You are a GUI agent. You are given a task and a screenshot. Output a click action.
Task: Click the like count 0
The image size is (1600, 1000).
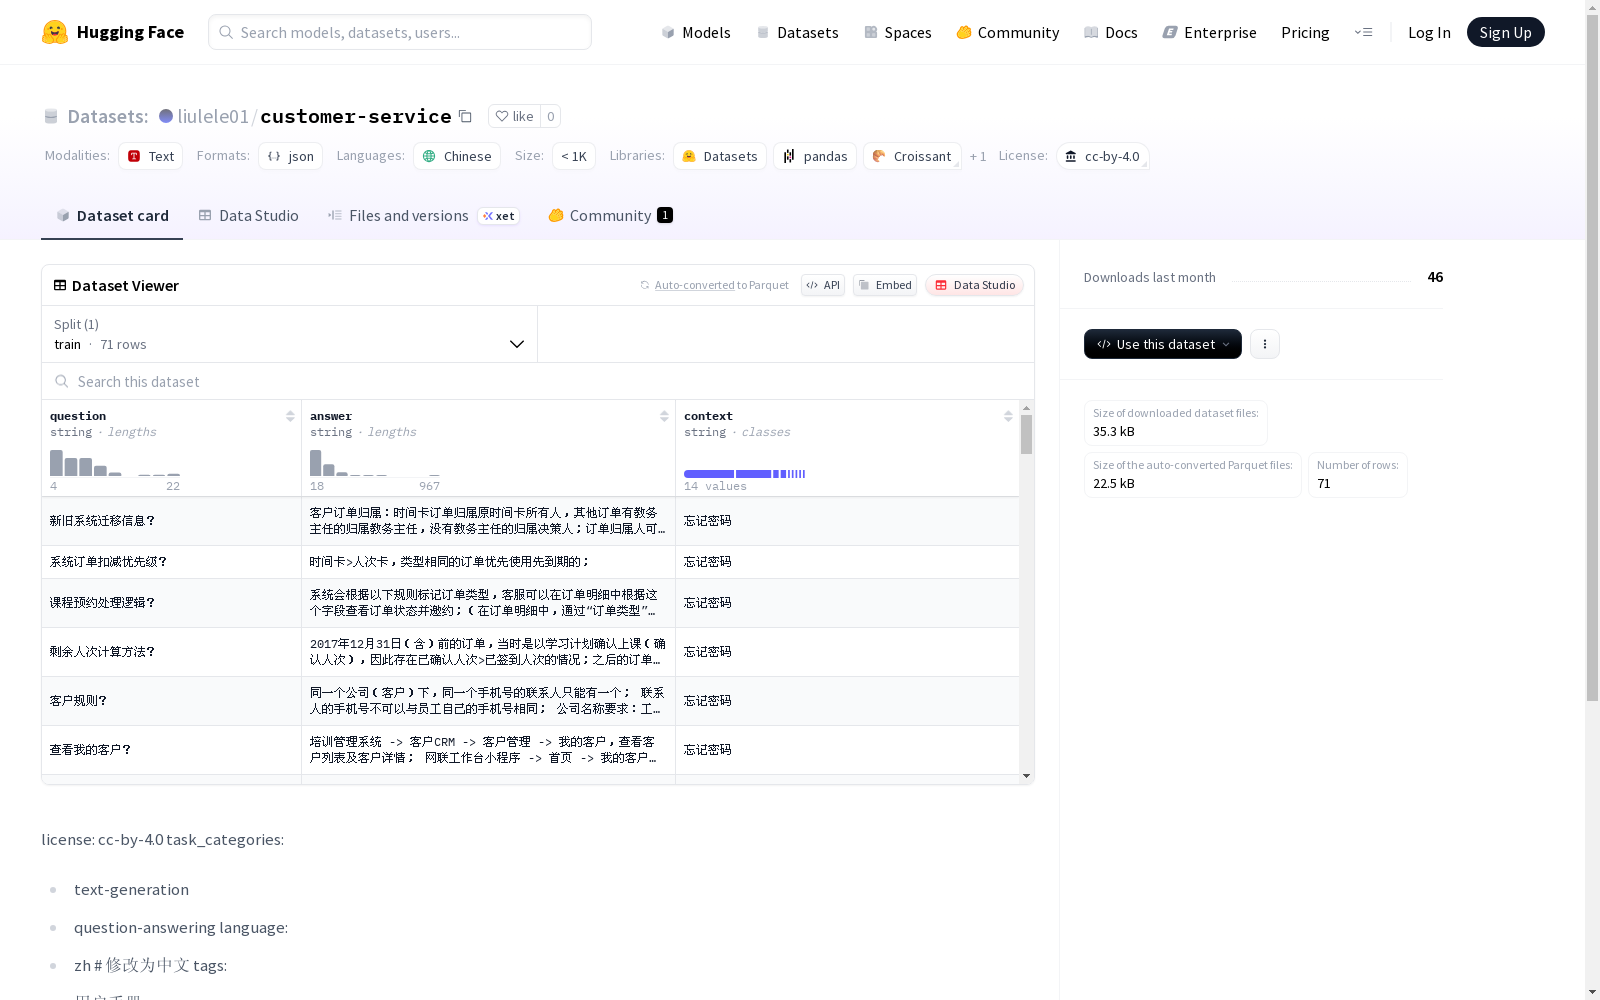coord(550,116)
